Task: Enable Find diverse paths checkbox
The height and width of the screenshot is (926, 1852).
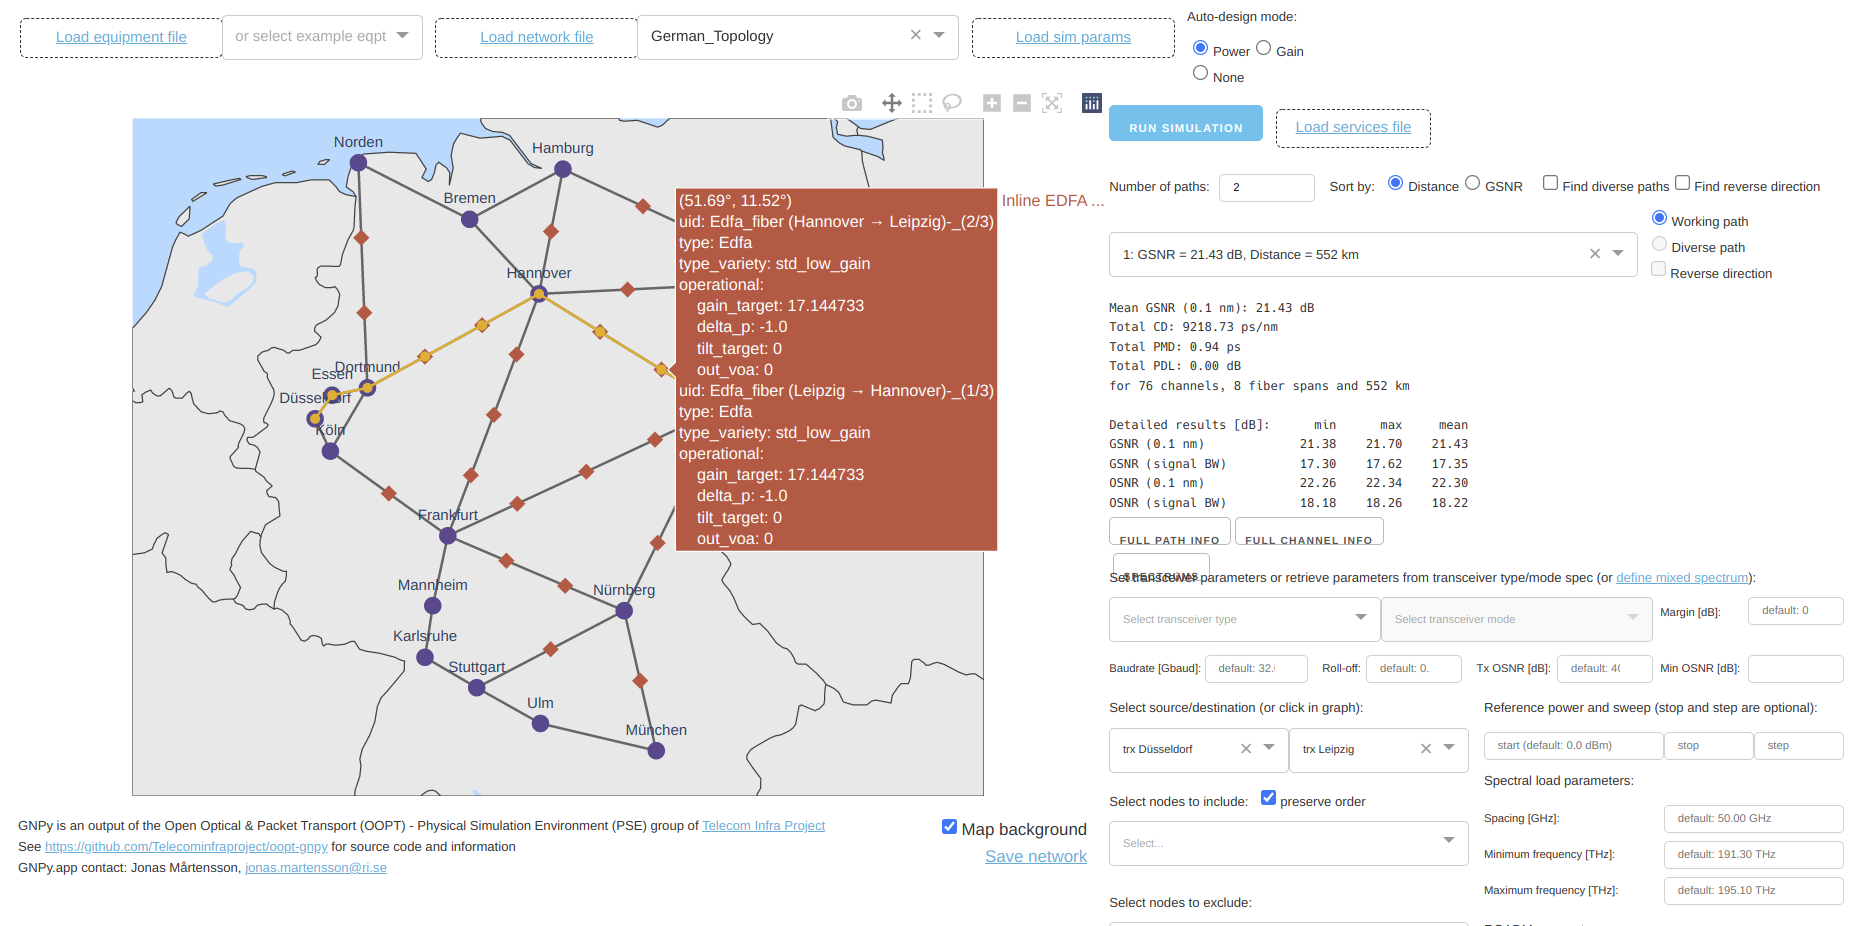Action: click(1550, 183)
